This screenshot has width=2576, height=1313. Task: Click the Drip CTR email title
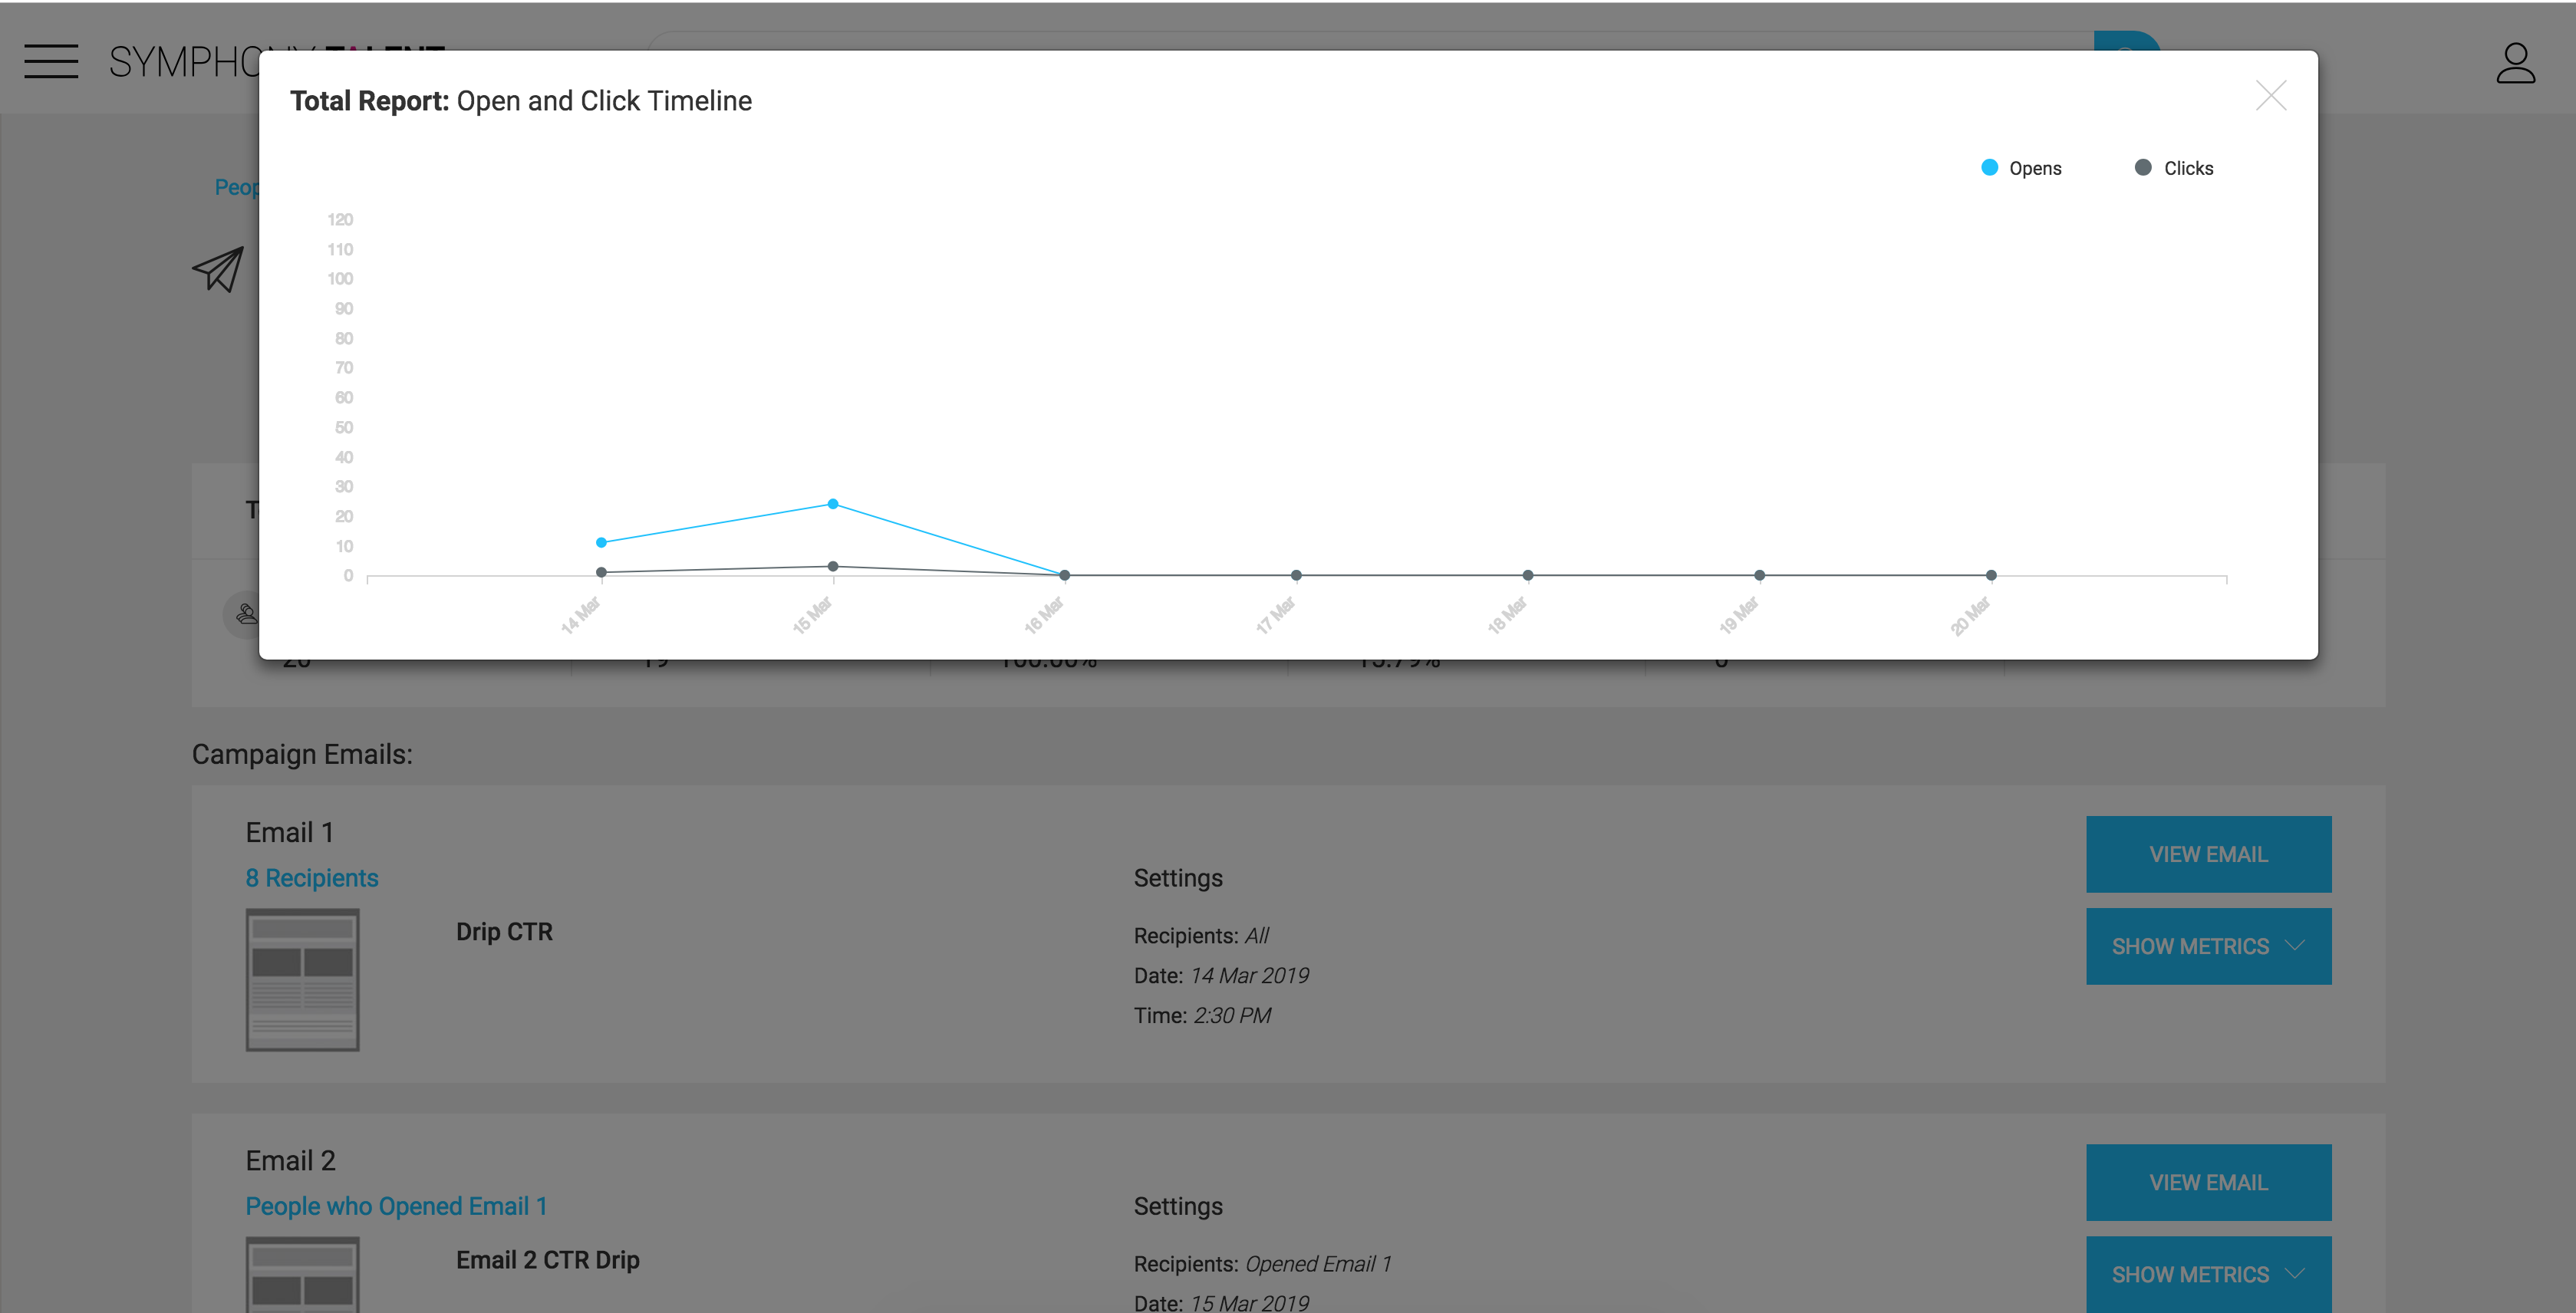point(504,932)
